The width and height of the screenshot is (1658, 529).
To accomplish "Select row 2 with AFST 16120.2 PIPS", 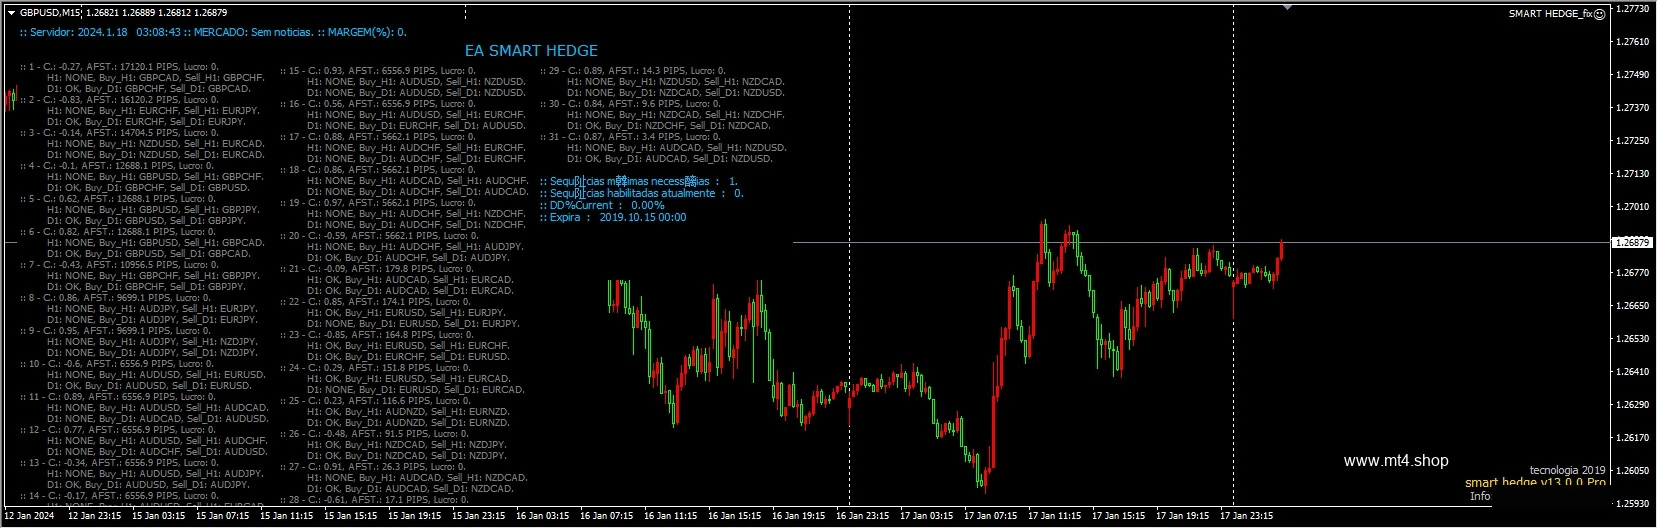I will (x=119, y=100).
